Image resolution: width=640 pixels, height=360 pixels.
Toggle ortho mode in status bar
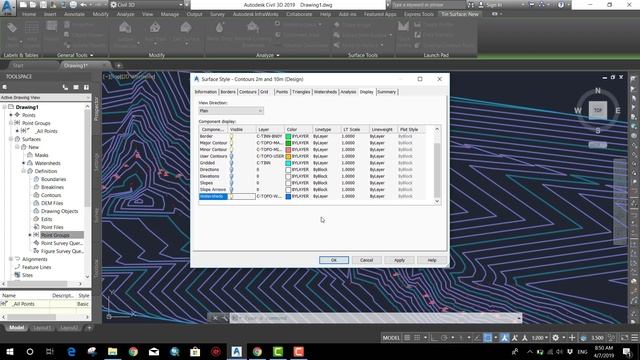(x=434, y=338)
